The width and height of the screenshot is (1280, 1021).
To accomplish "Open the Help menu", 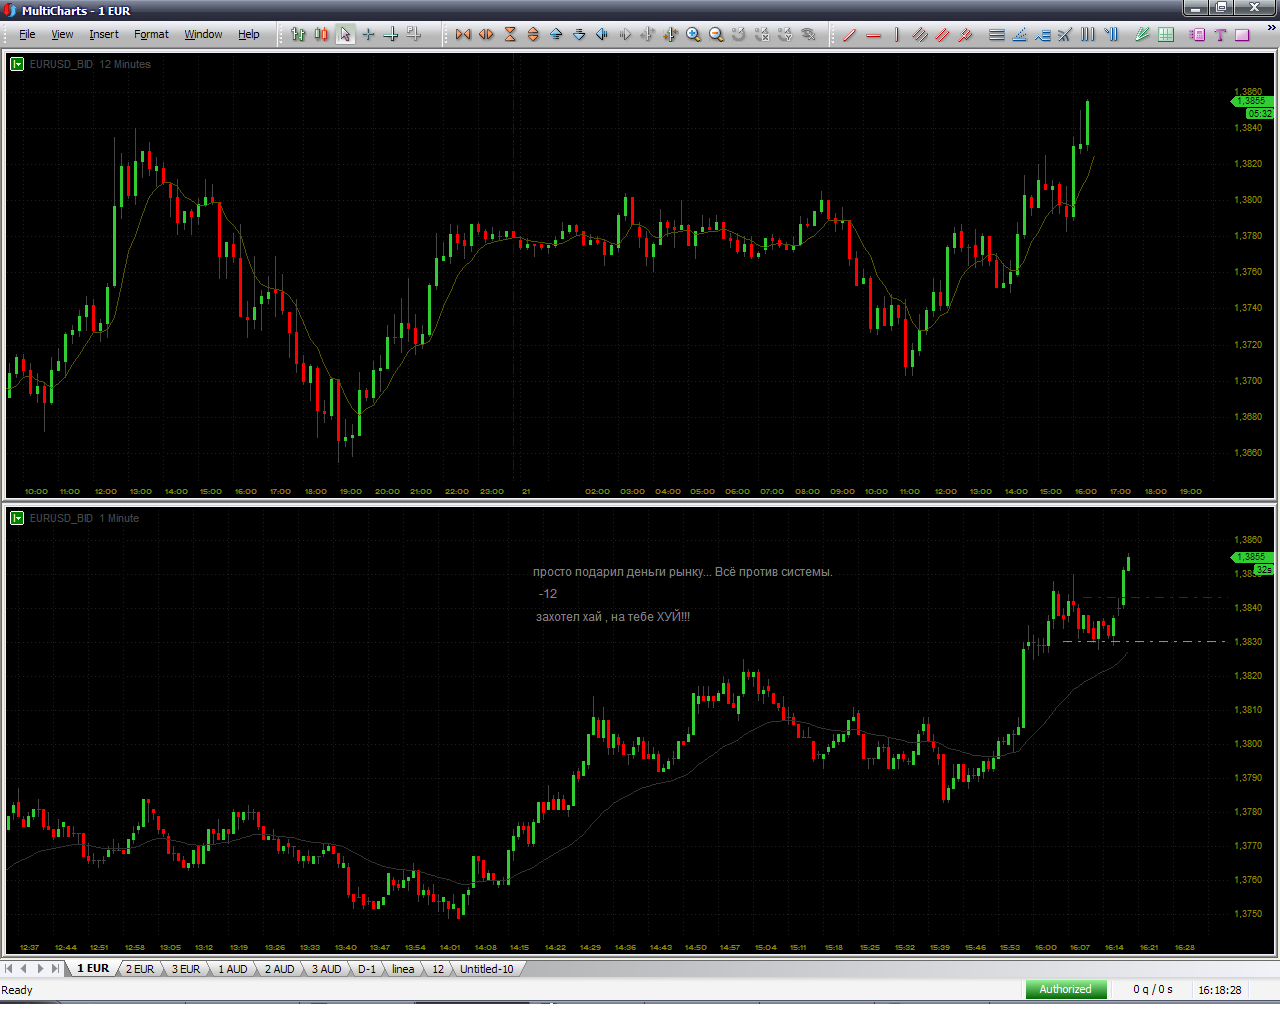I will pos(248,34).
